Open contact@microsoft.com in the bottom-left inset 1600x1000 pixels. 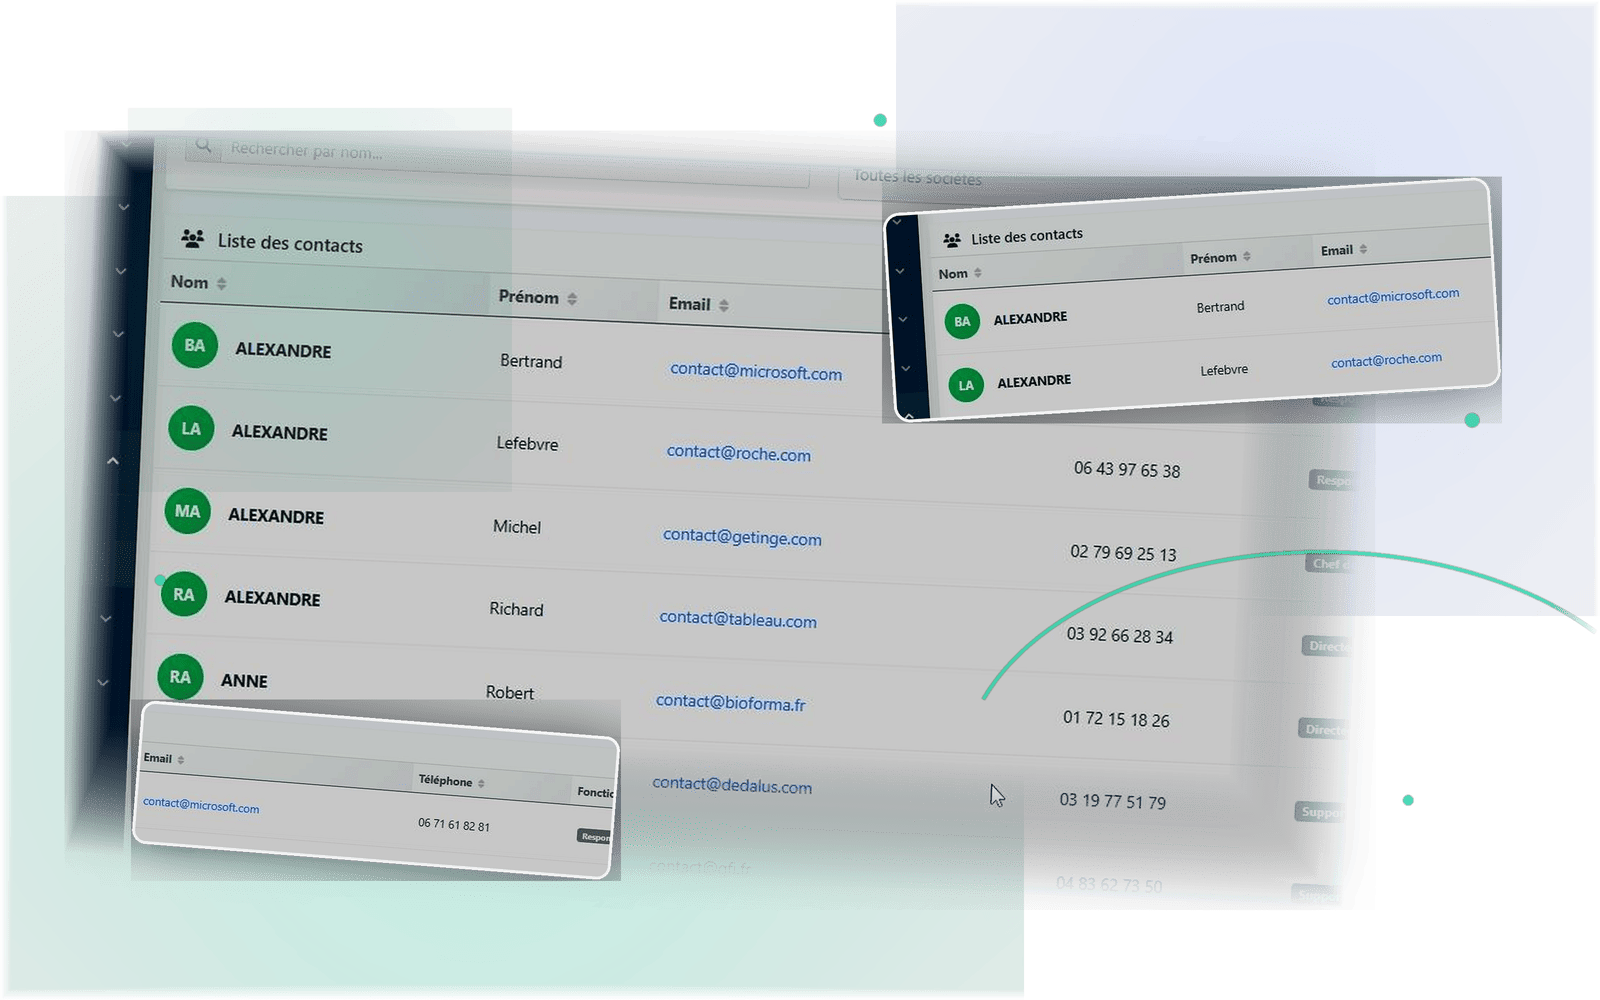coord(201,805)
